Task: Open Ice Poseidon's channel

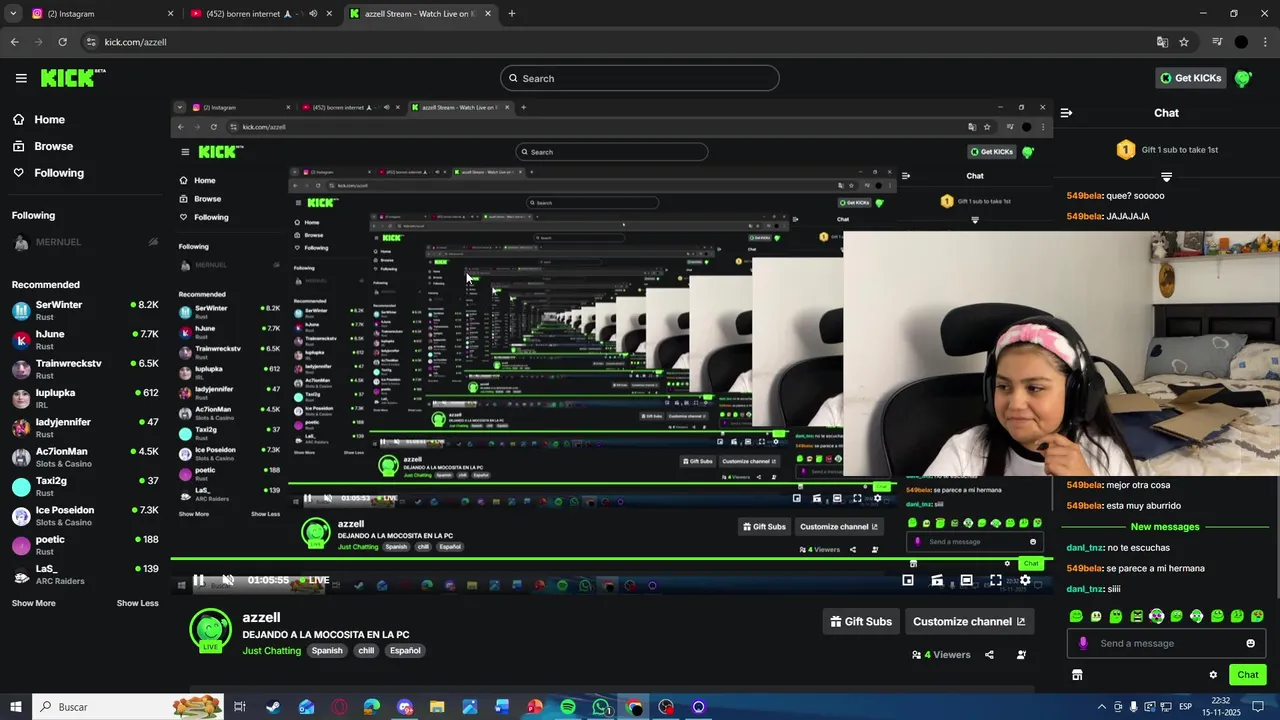Action: point(85,516)
